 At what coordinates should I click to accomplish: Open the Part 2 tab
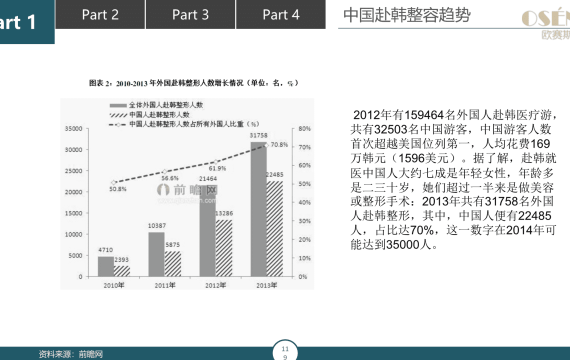(x=100, y=15)
